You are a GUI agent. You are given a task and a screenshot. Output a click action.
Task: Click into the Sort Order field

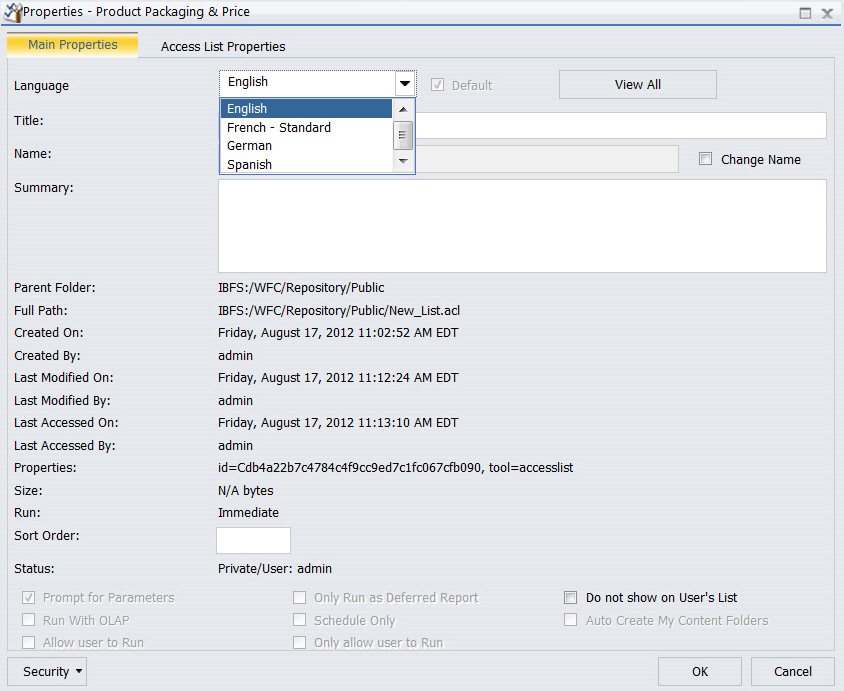253,540
